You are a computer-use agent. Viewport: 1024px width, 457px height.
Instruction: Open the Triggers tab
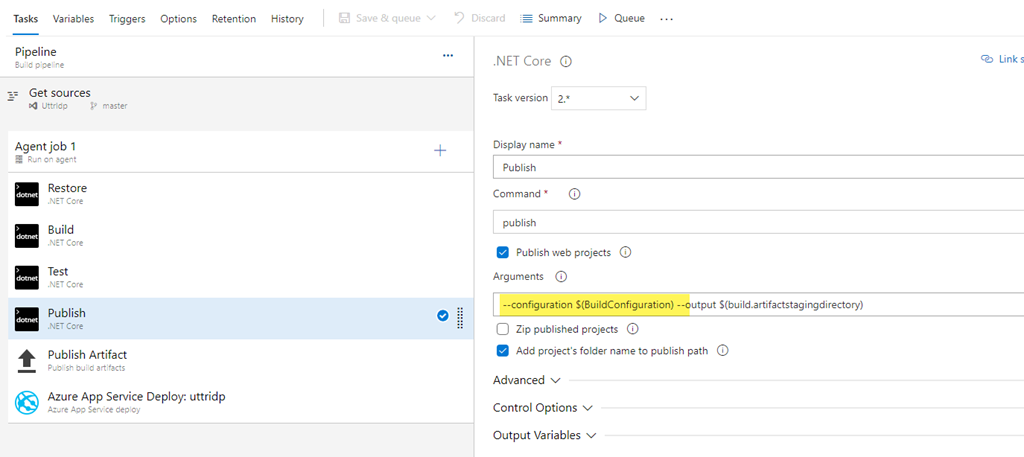pos(127,19)
